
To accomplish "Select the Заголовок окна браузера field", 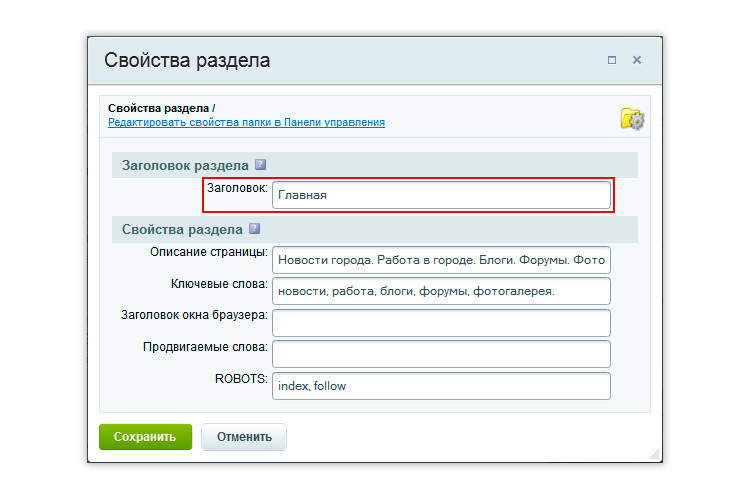I will pyautogui.click(x=441, y=322).
